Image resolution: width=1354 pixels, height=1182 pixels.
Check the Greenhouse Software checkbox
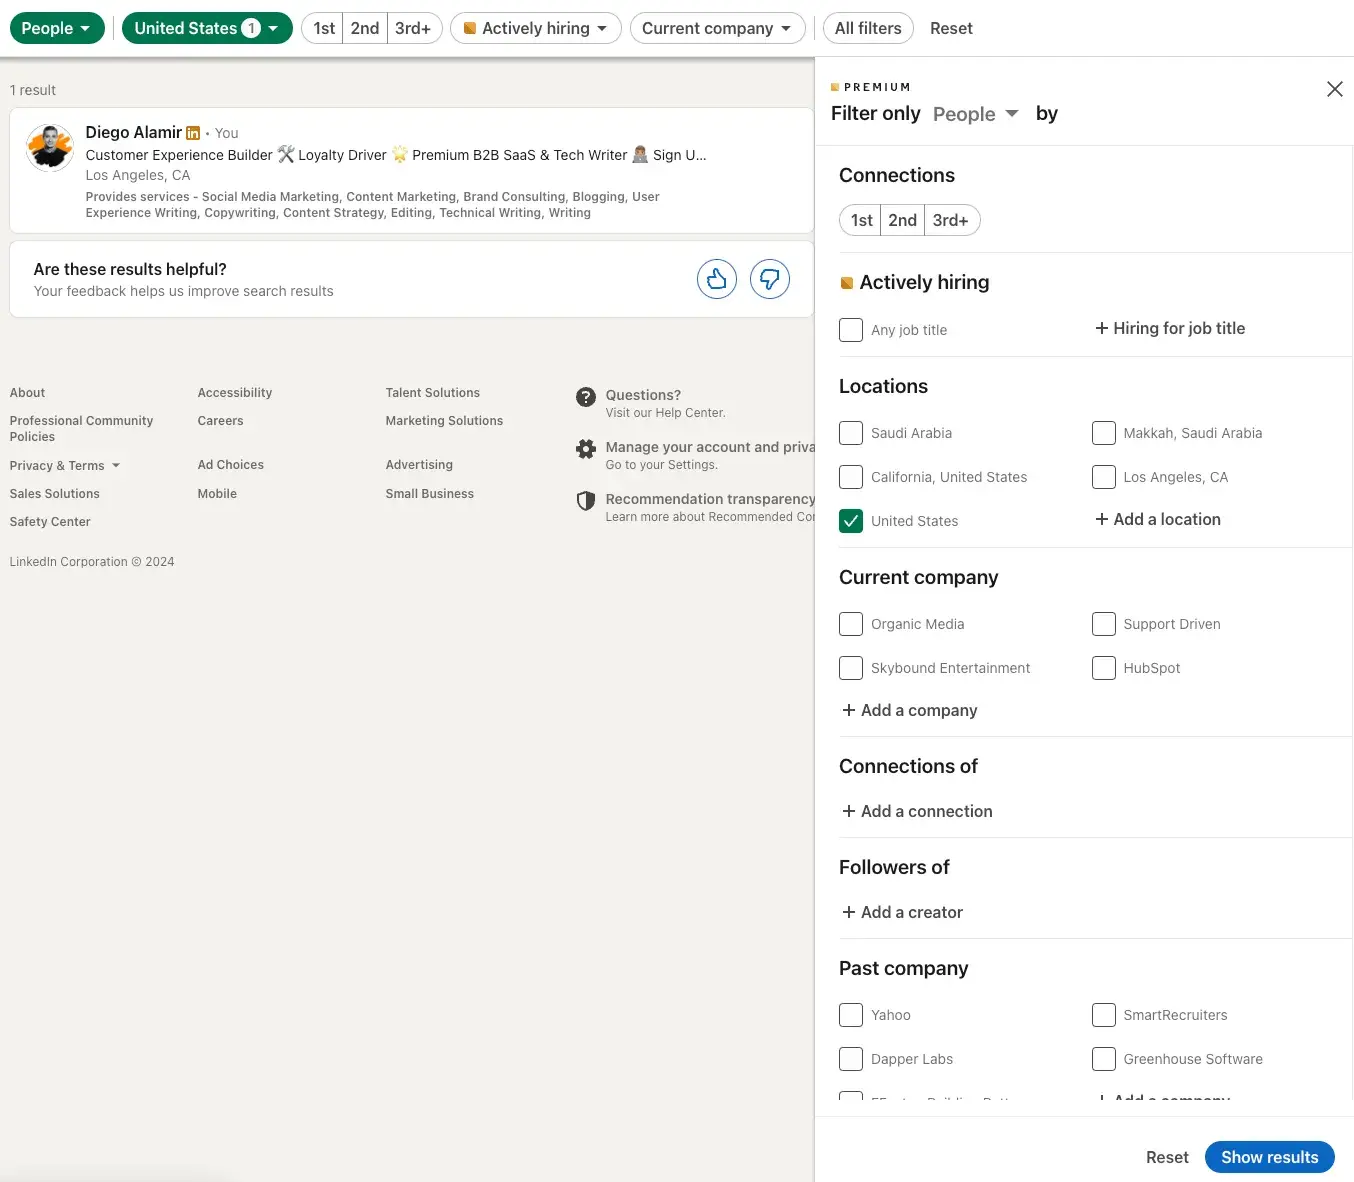1104,1059
